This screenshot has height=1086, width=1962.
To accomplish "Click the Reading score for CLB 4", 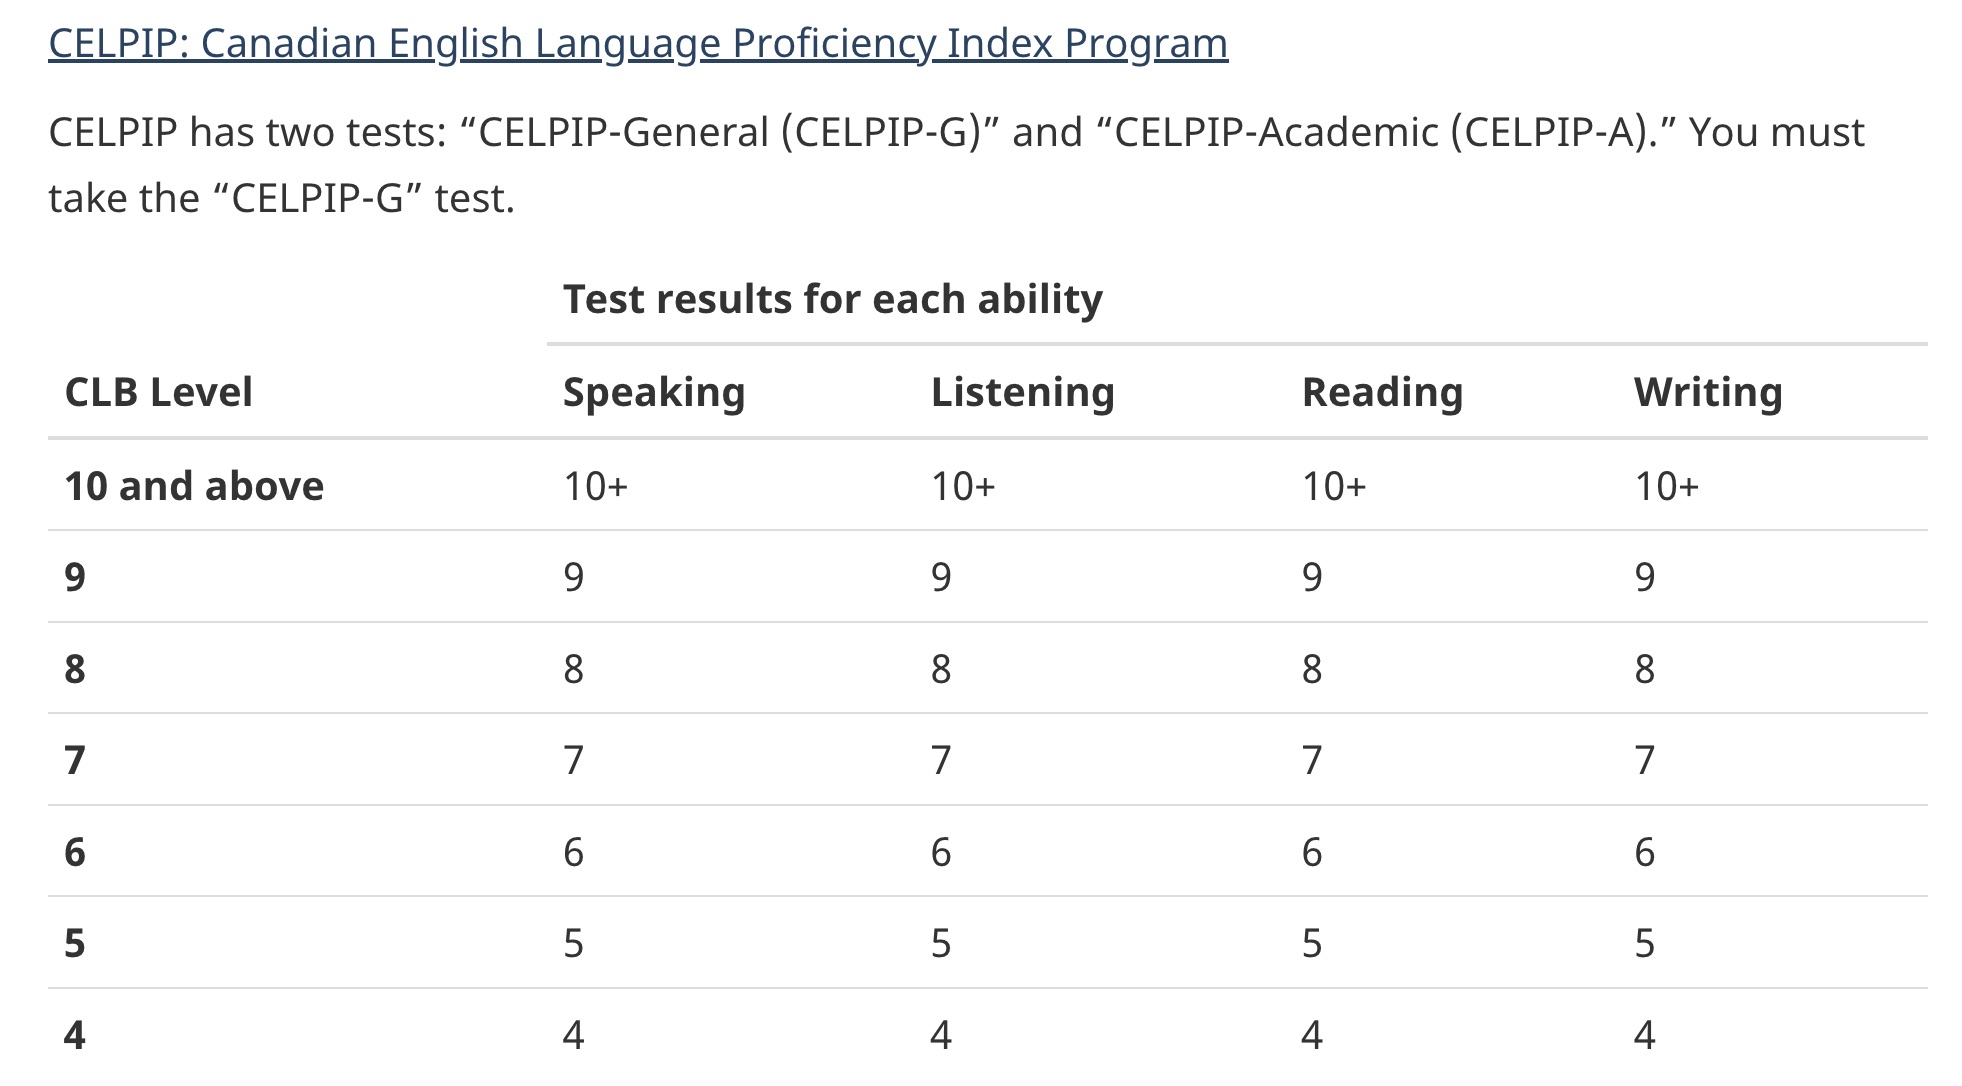I will click(x=1312, y=1035).
